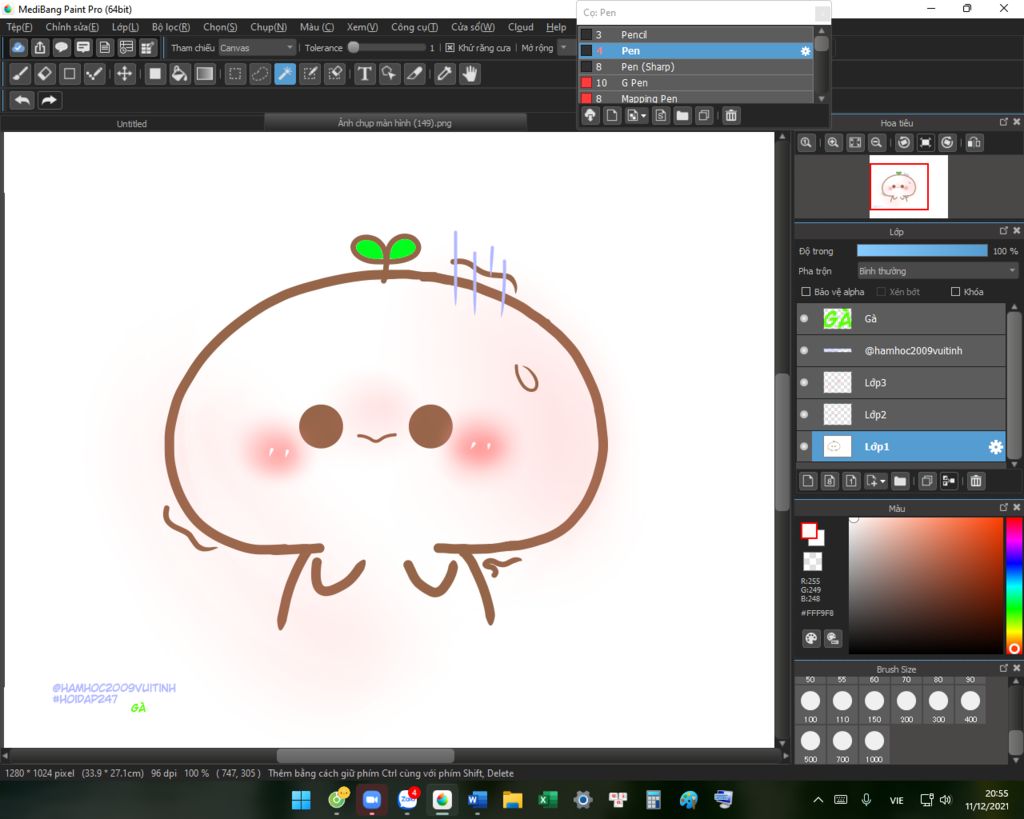Hide the Gà layer
This screenshot has height=819, width=1024.
(804, 319)
